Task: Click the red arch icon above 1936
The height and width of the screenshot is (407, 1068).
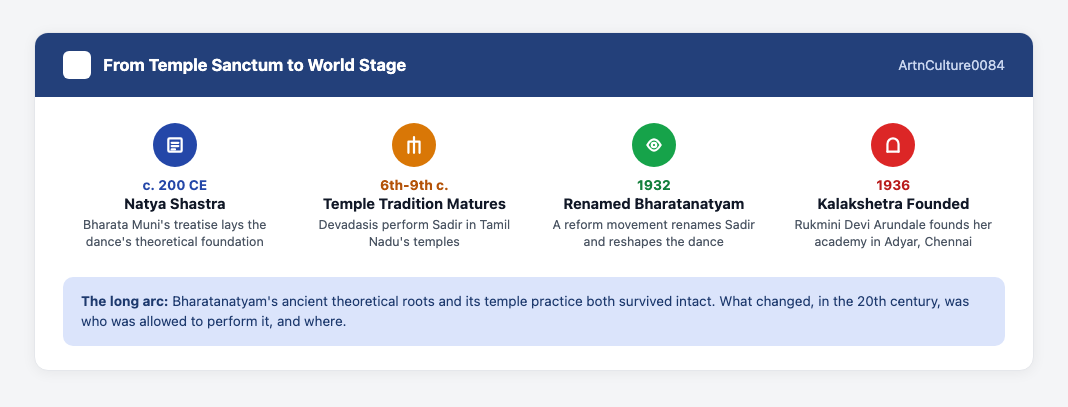Action: 893,145
